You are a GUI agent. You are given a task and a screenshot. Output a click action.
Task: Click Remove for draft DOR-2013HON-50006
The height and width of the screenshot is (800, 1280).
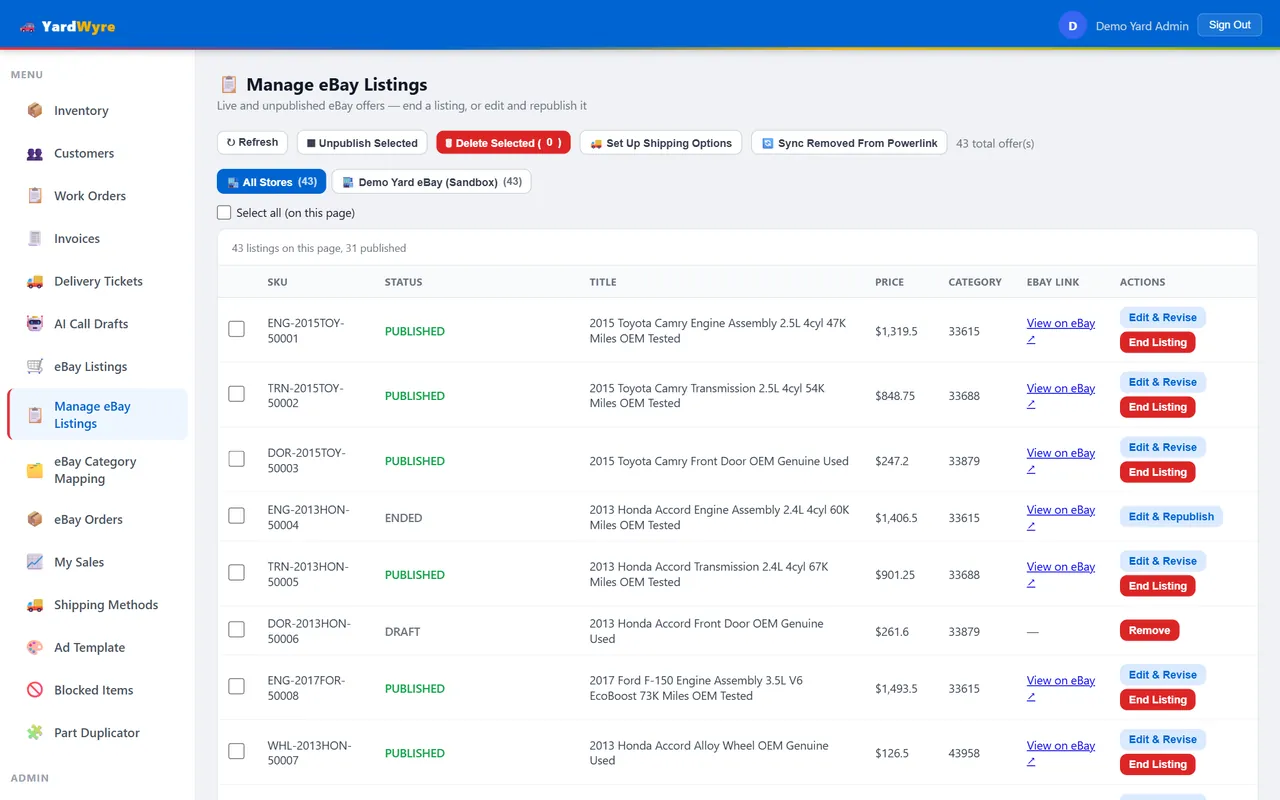(x=1149, y=631)
